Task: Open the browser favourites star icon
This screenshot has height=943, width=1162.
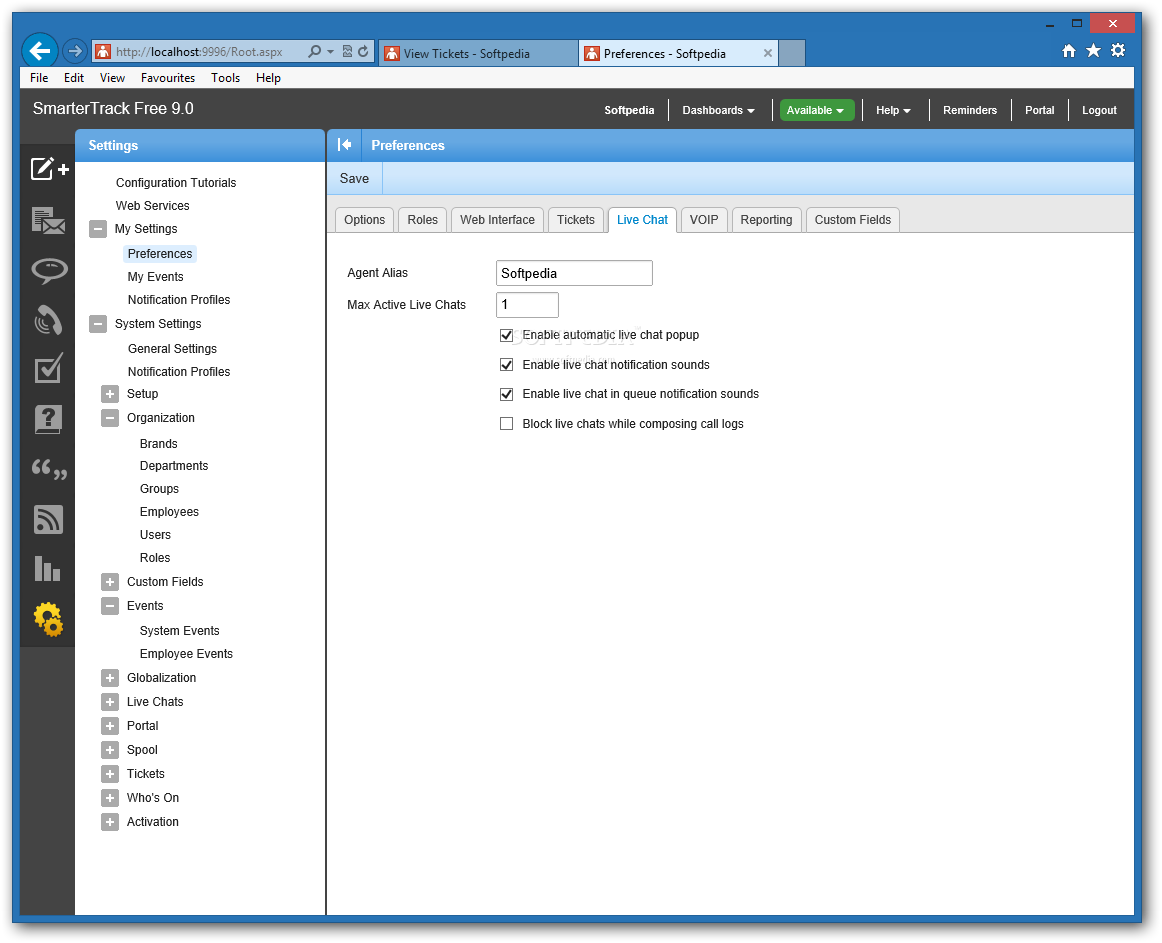Action: (x=1093, y=50)
